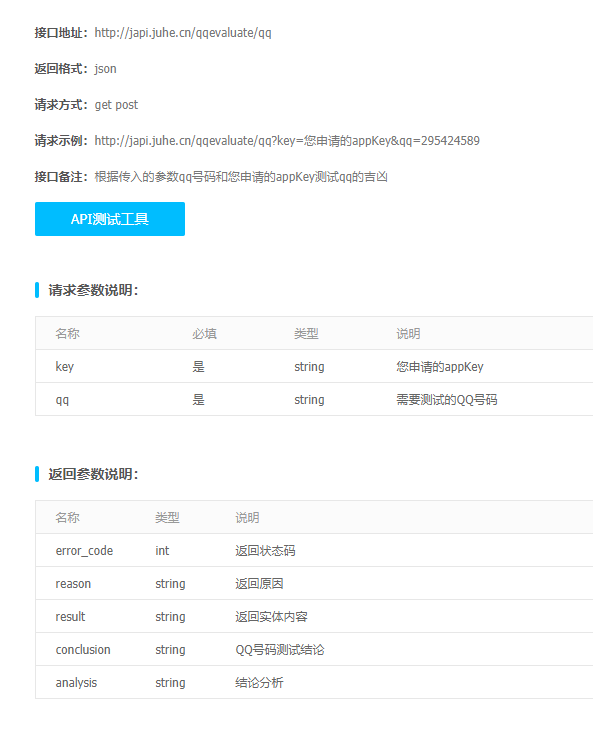Select the analysis name cell
The width and height of the screenshot is (593, 730).
point(76,683)
